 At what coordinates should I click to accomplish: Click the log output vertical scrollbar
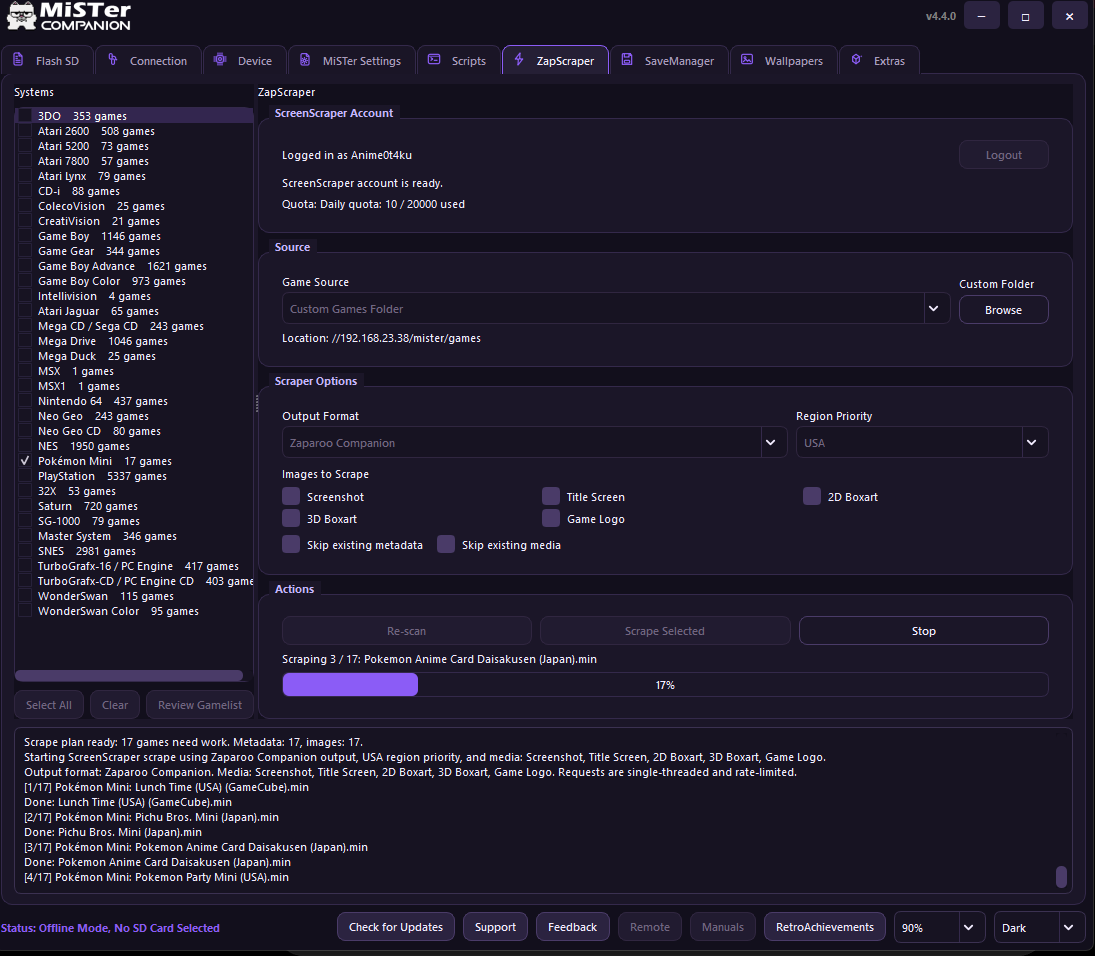tap(1061, 876)
